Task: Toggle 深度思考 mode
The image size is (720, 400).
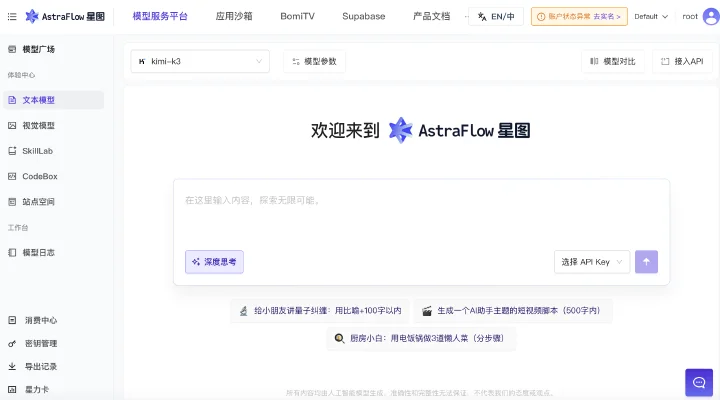Action: [214, 262]
